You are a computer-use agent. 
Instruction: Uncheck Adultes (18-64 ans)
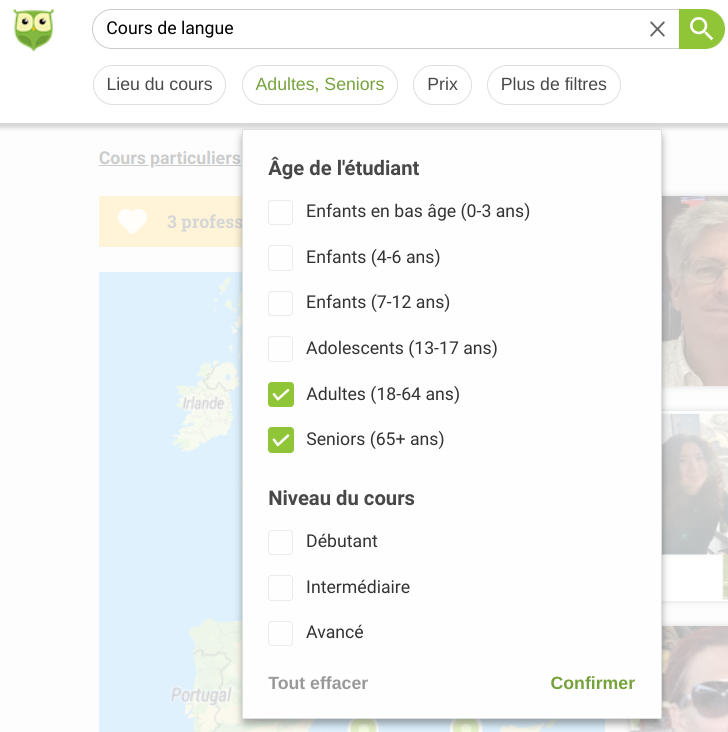[x=281, y=395]
